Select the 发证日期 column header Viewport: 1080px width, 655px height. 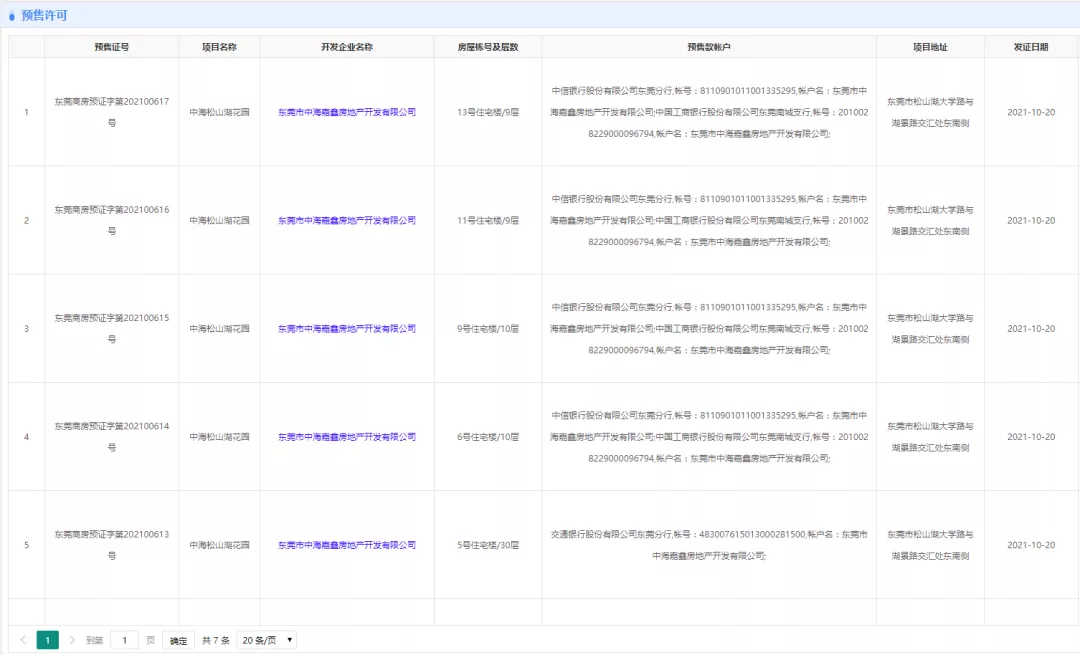[x=1031, y=47]
